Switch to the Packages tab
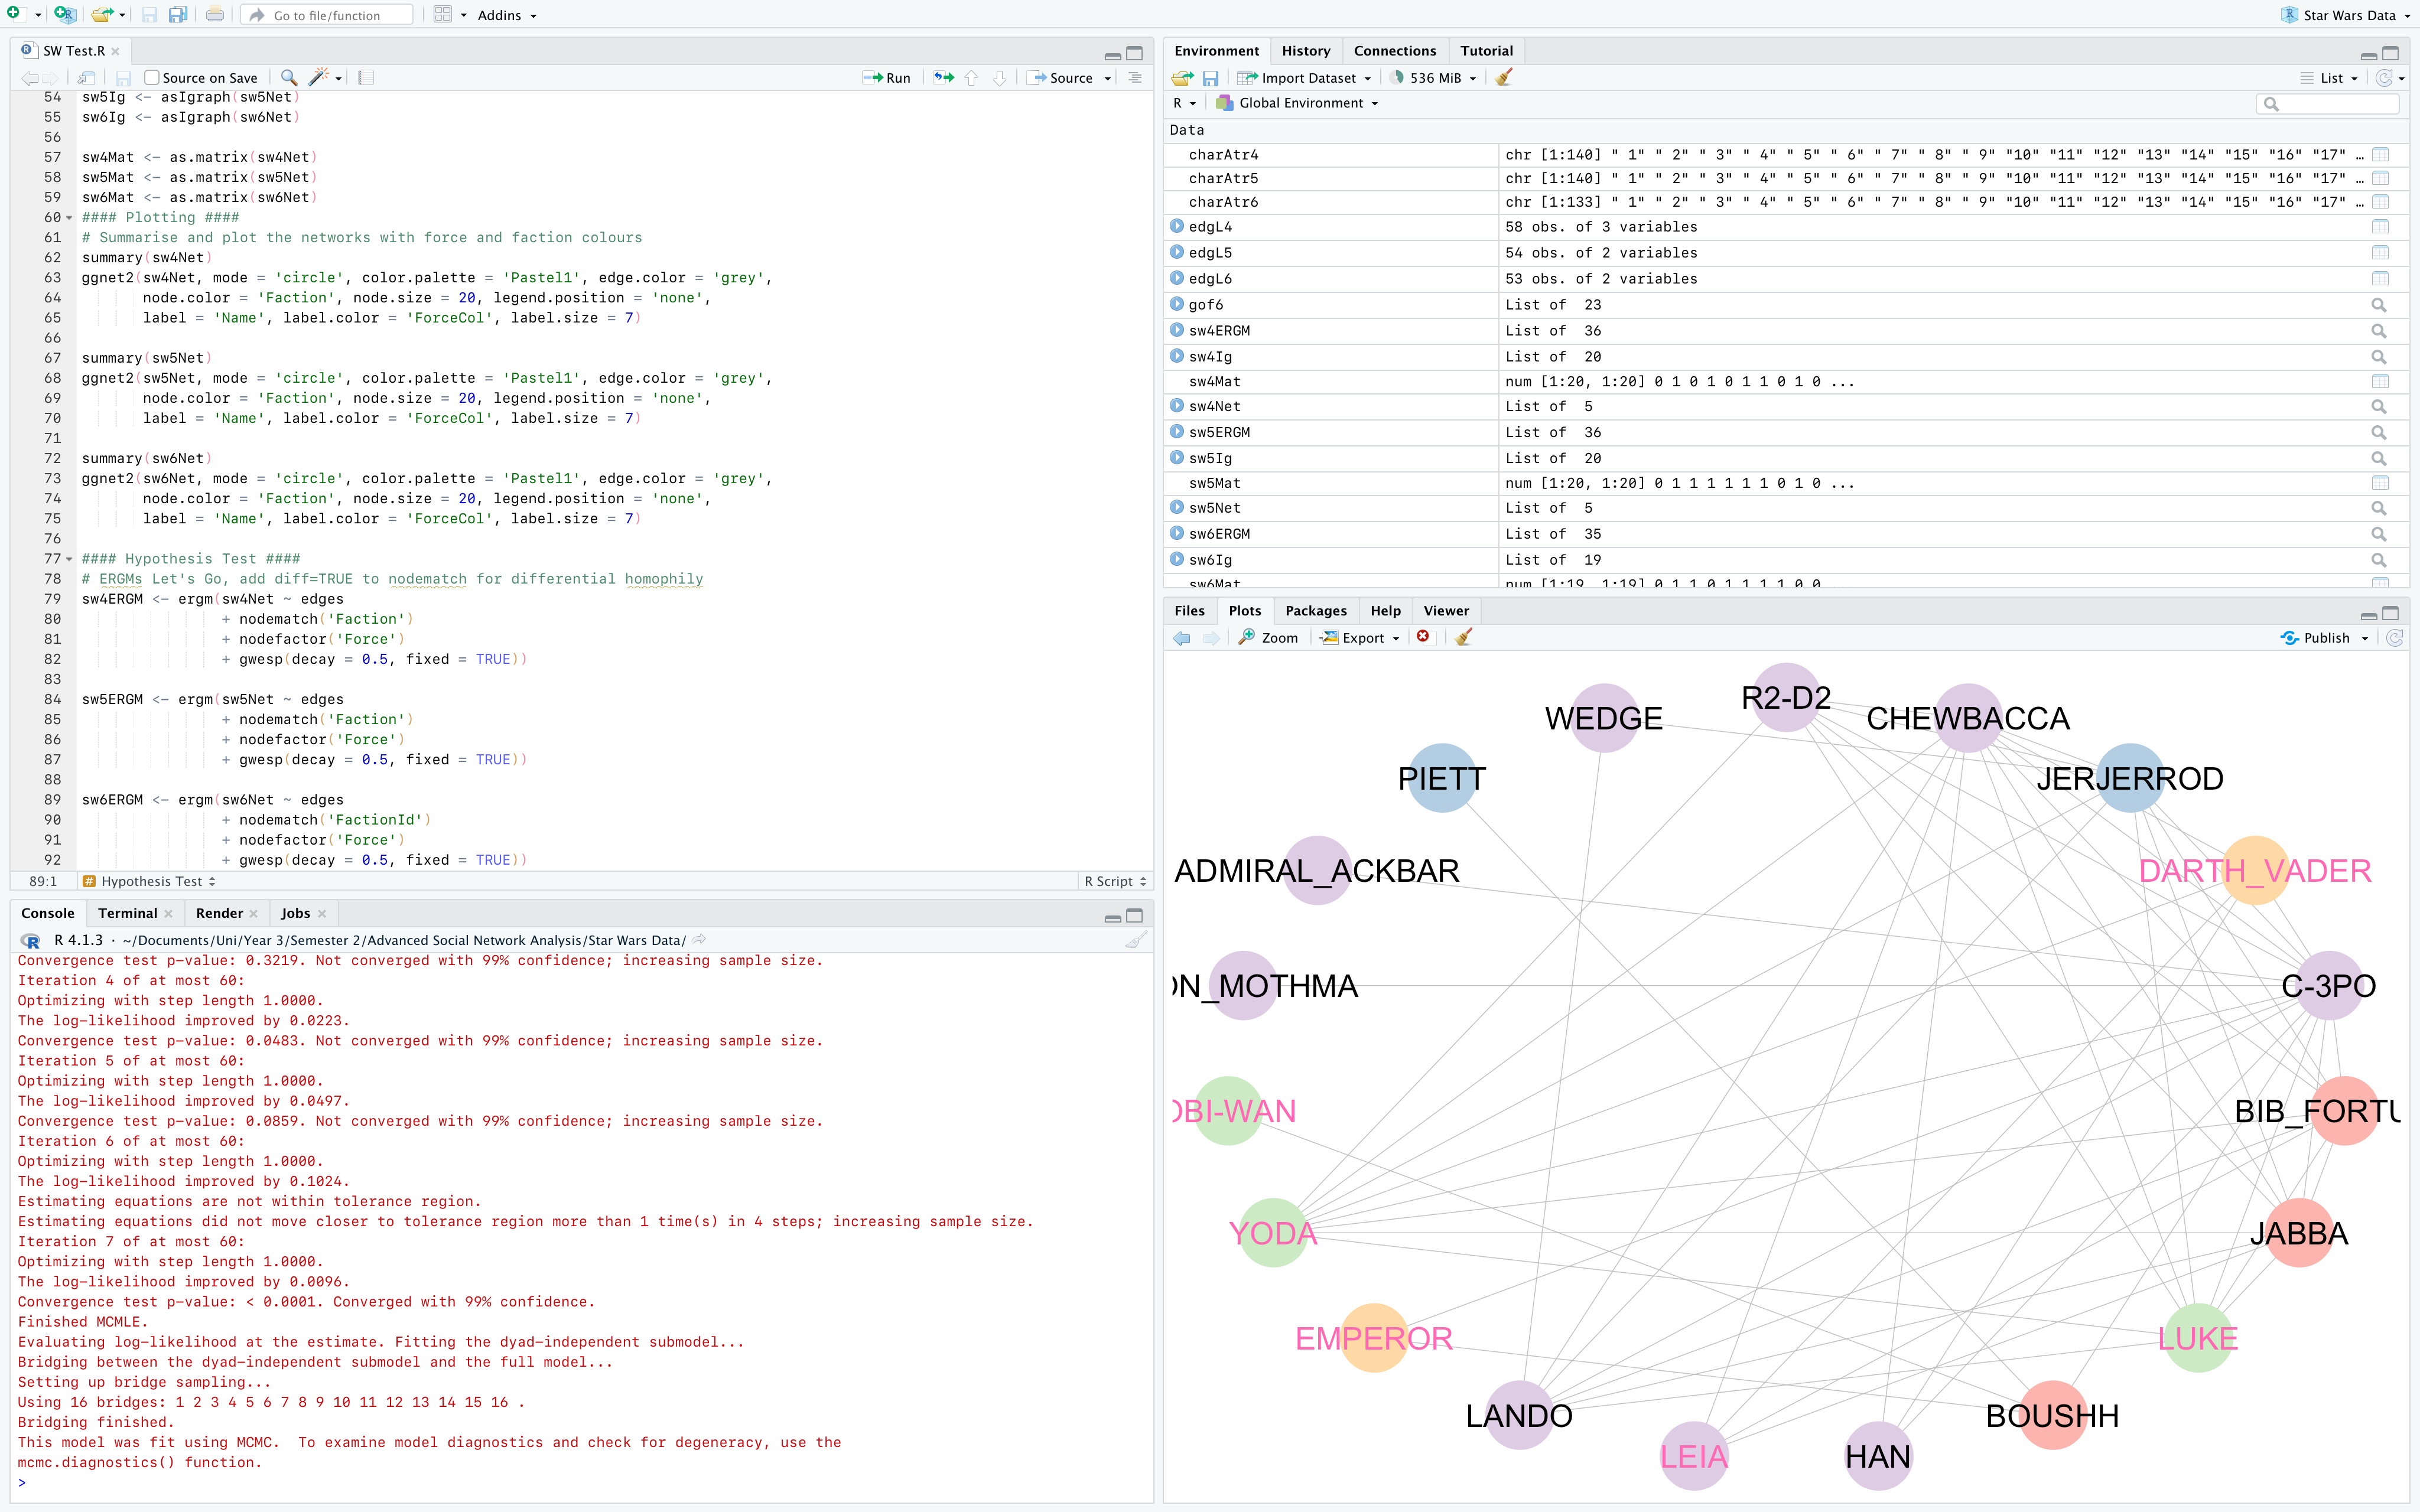This screenshot has width=2420, height=1512. tap(1316, 611)
